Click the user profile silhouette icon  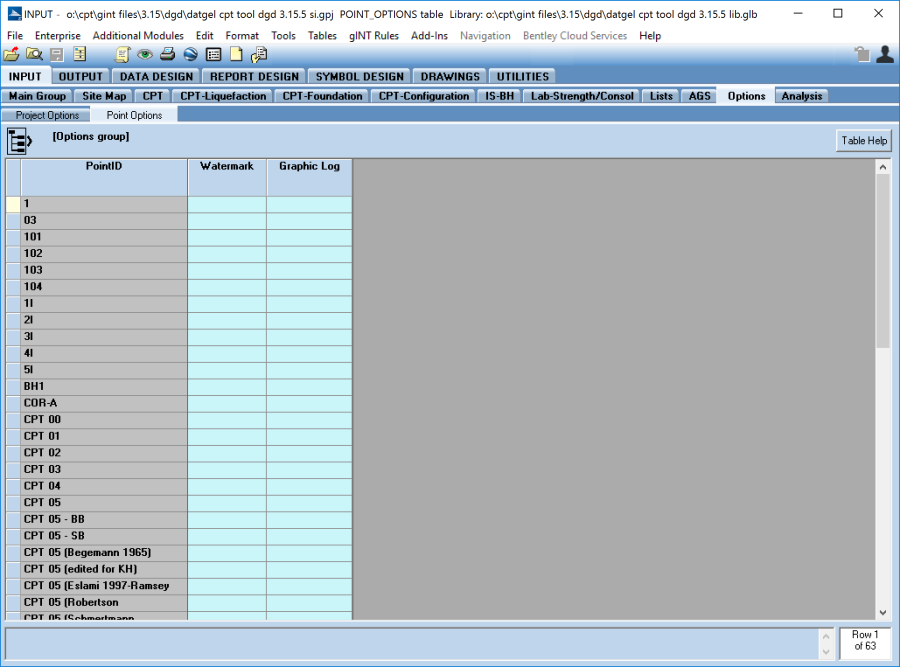tap(884, 55)
